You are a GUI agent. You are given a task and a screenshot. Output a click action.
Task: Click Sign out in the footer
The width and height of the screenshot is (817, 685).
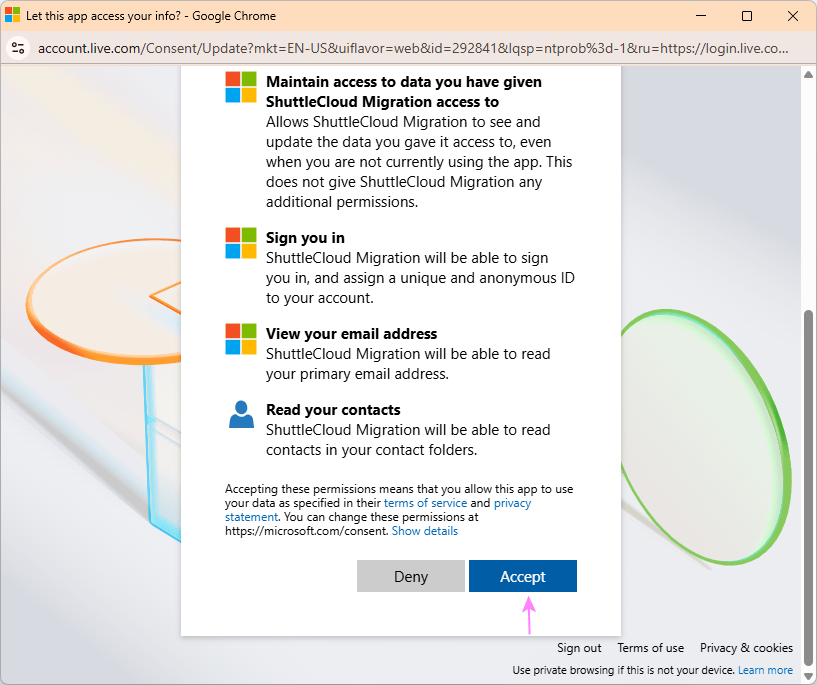tap(579, 648)
